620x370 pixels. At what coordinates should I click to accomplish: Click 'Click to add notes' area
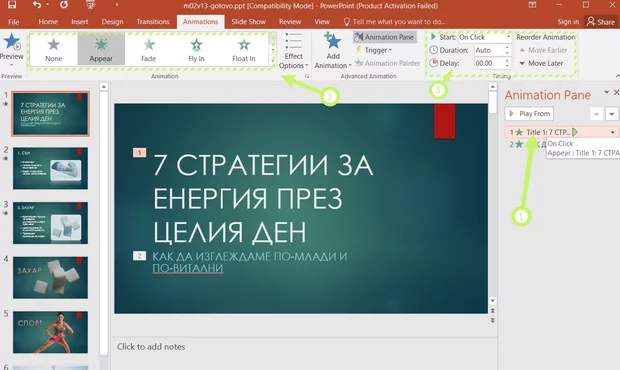pyautogui.click(x=151, y=347)
